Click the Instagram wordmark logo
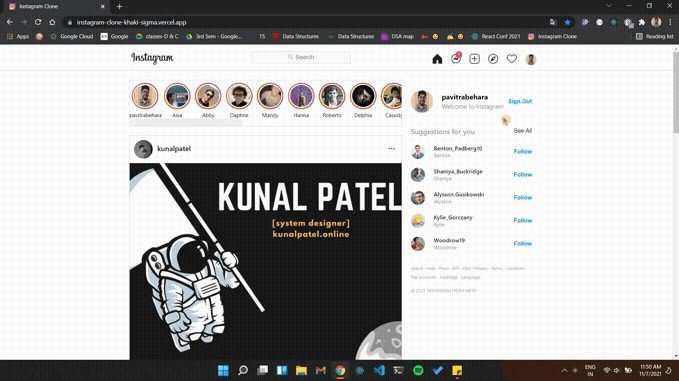 [152, 58]
